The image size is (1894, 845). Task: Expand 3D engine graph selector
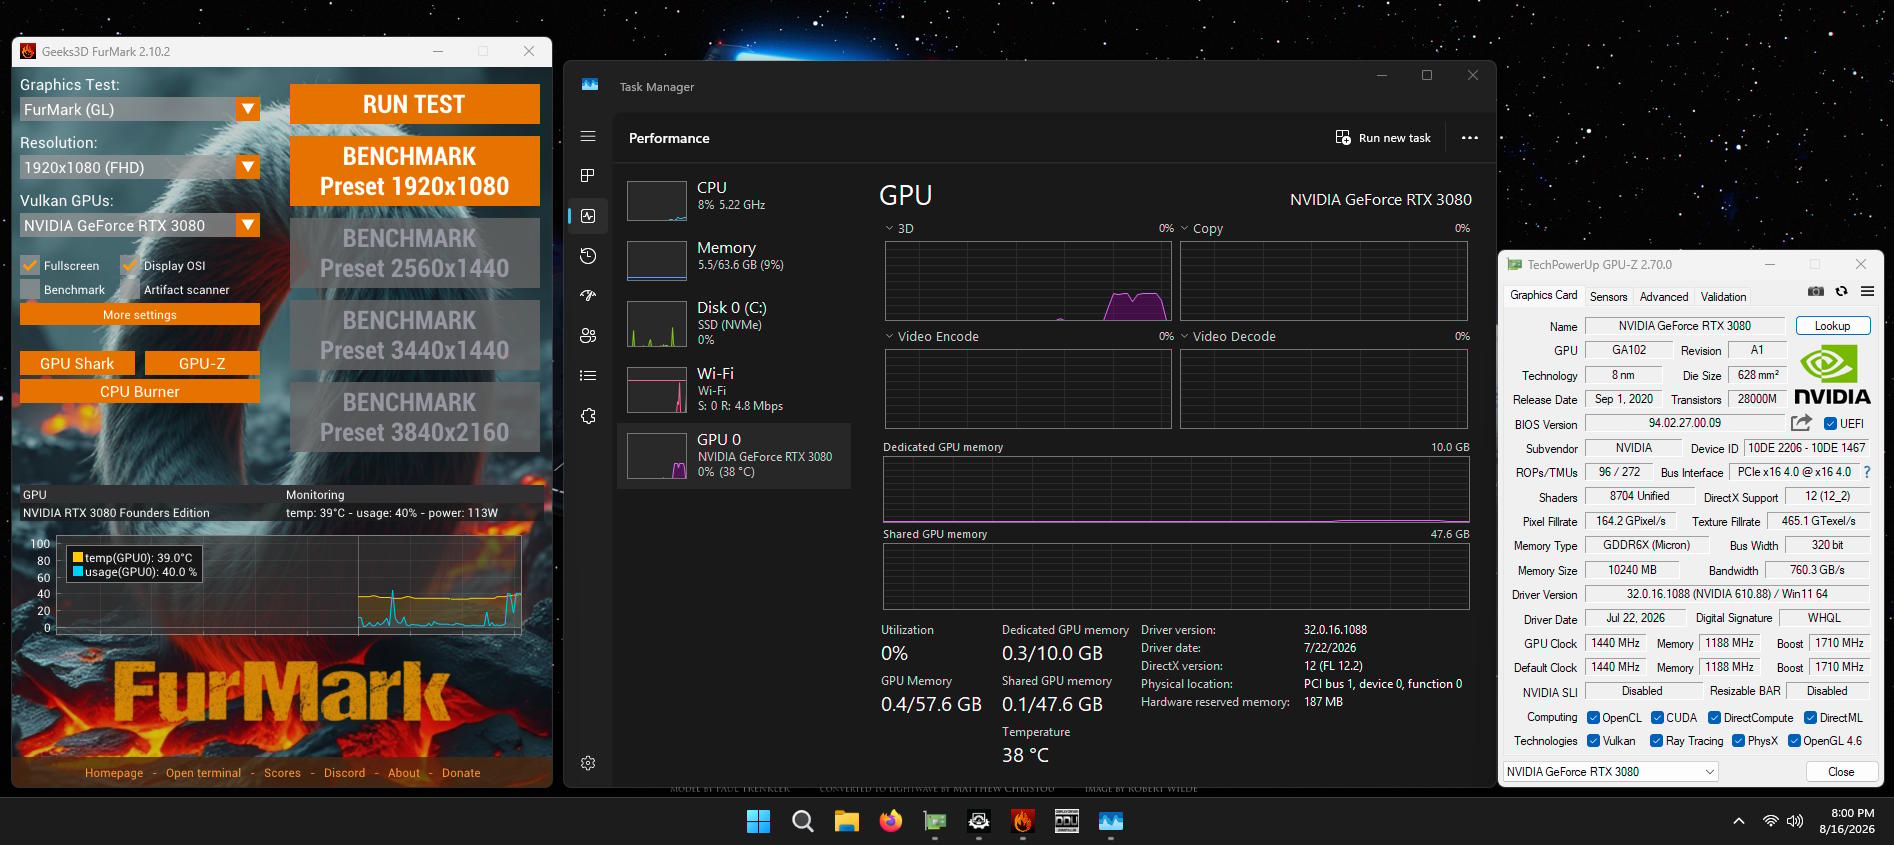click(x=899, y=228)
